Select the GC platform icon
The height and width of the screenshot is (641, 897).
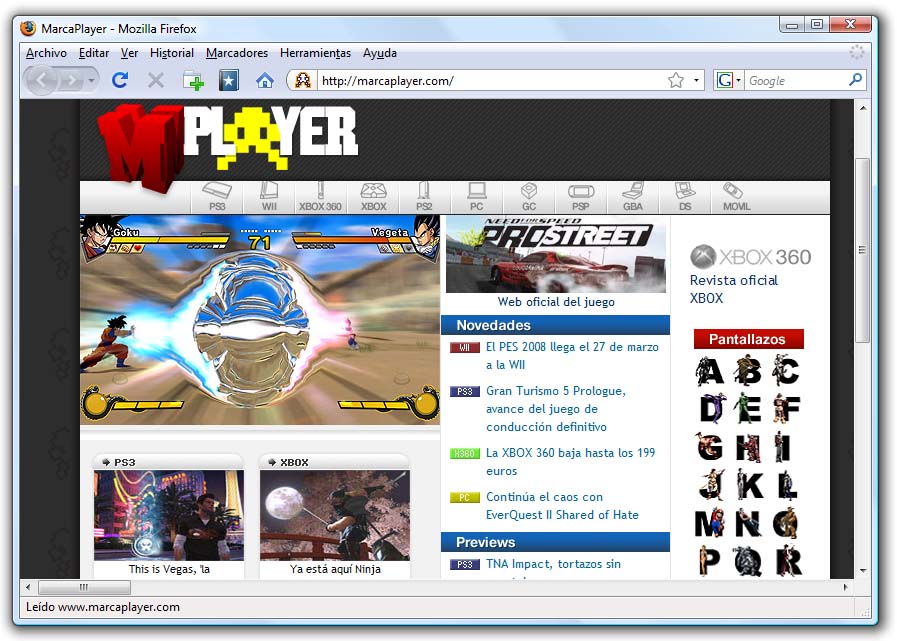coord(529,197)
